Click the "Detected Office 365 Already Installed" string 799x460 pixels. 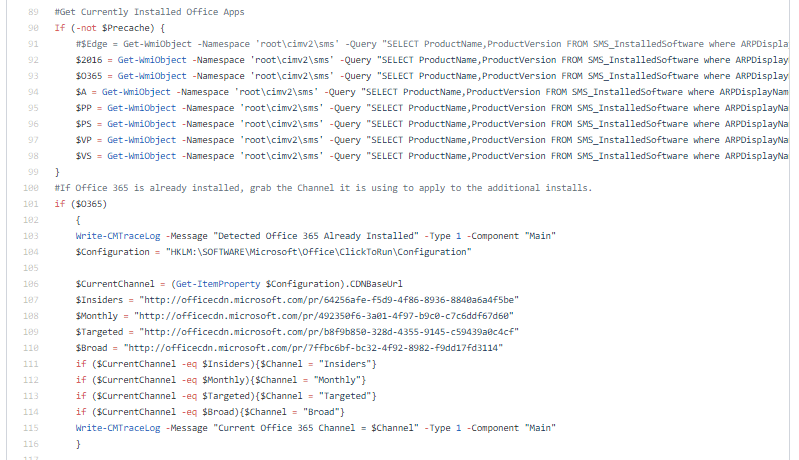pyautogui.click(x=312, y=236)
